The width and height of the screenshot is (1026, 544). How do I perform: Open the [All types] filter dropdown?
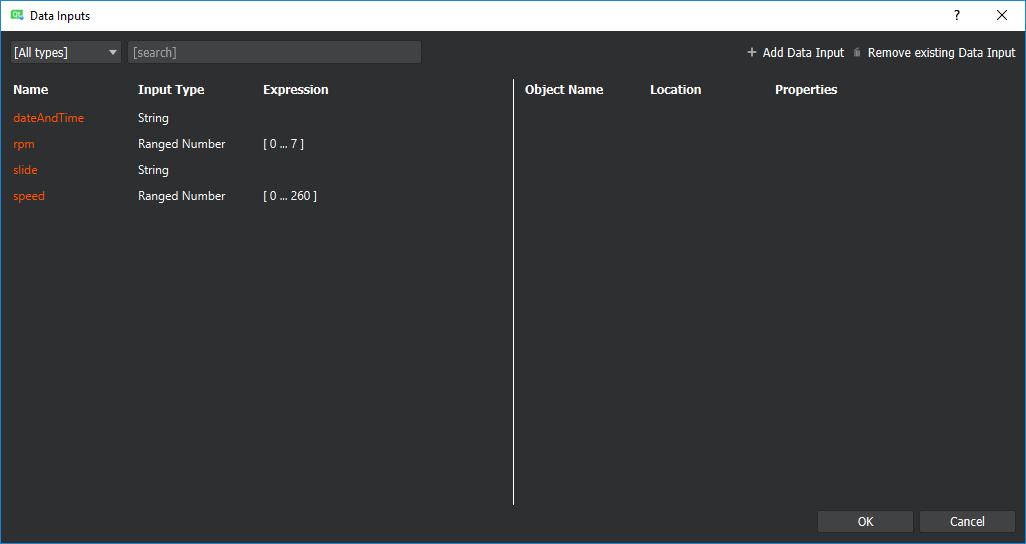pyautogui.click(x=65, y=53)
